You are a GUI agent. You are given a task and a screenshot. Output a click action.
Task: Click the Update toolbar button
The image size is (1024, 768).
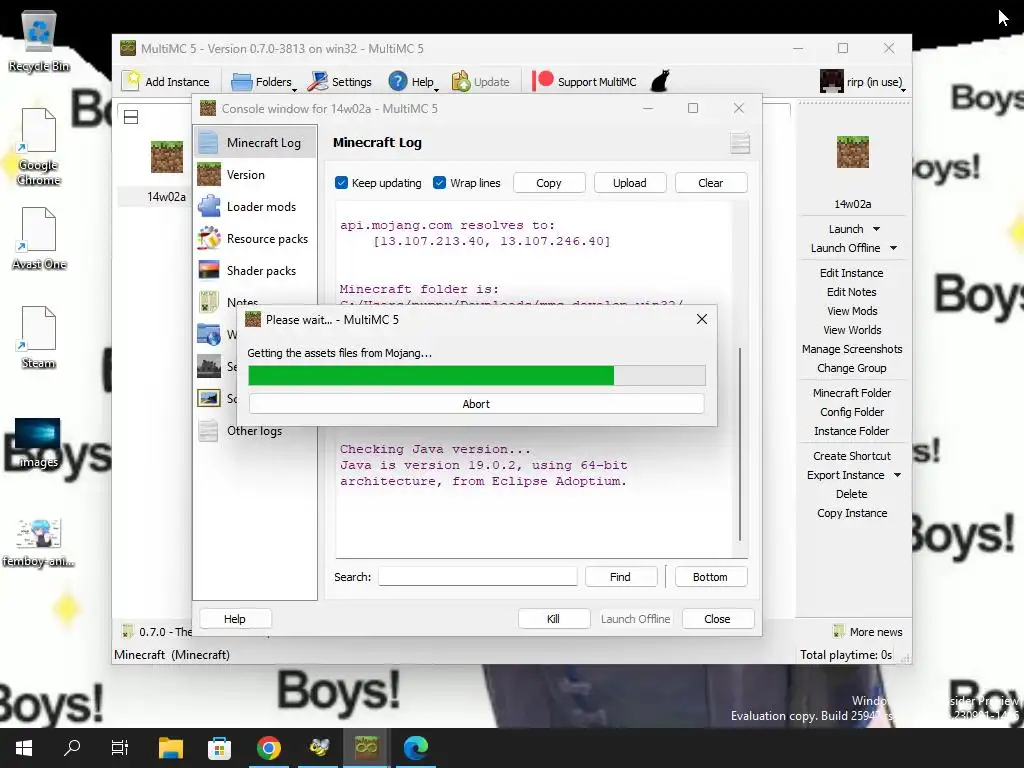(x=481, y=82)
